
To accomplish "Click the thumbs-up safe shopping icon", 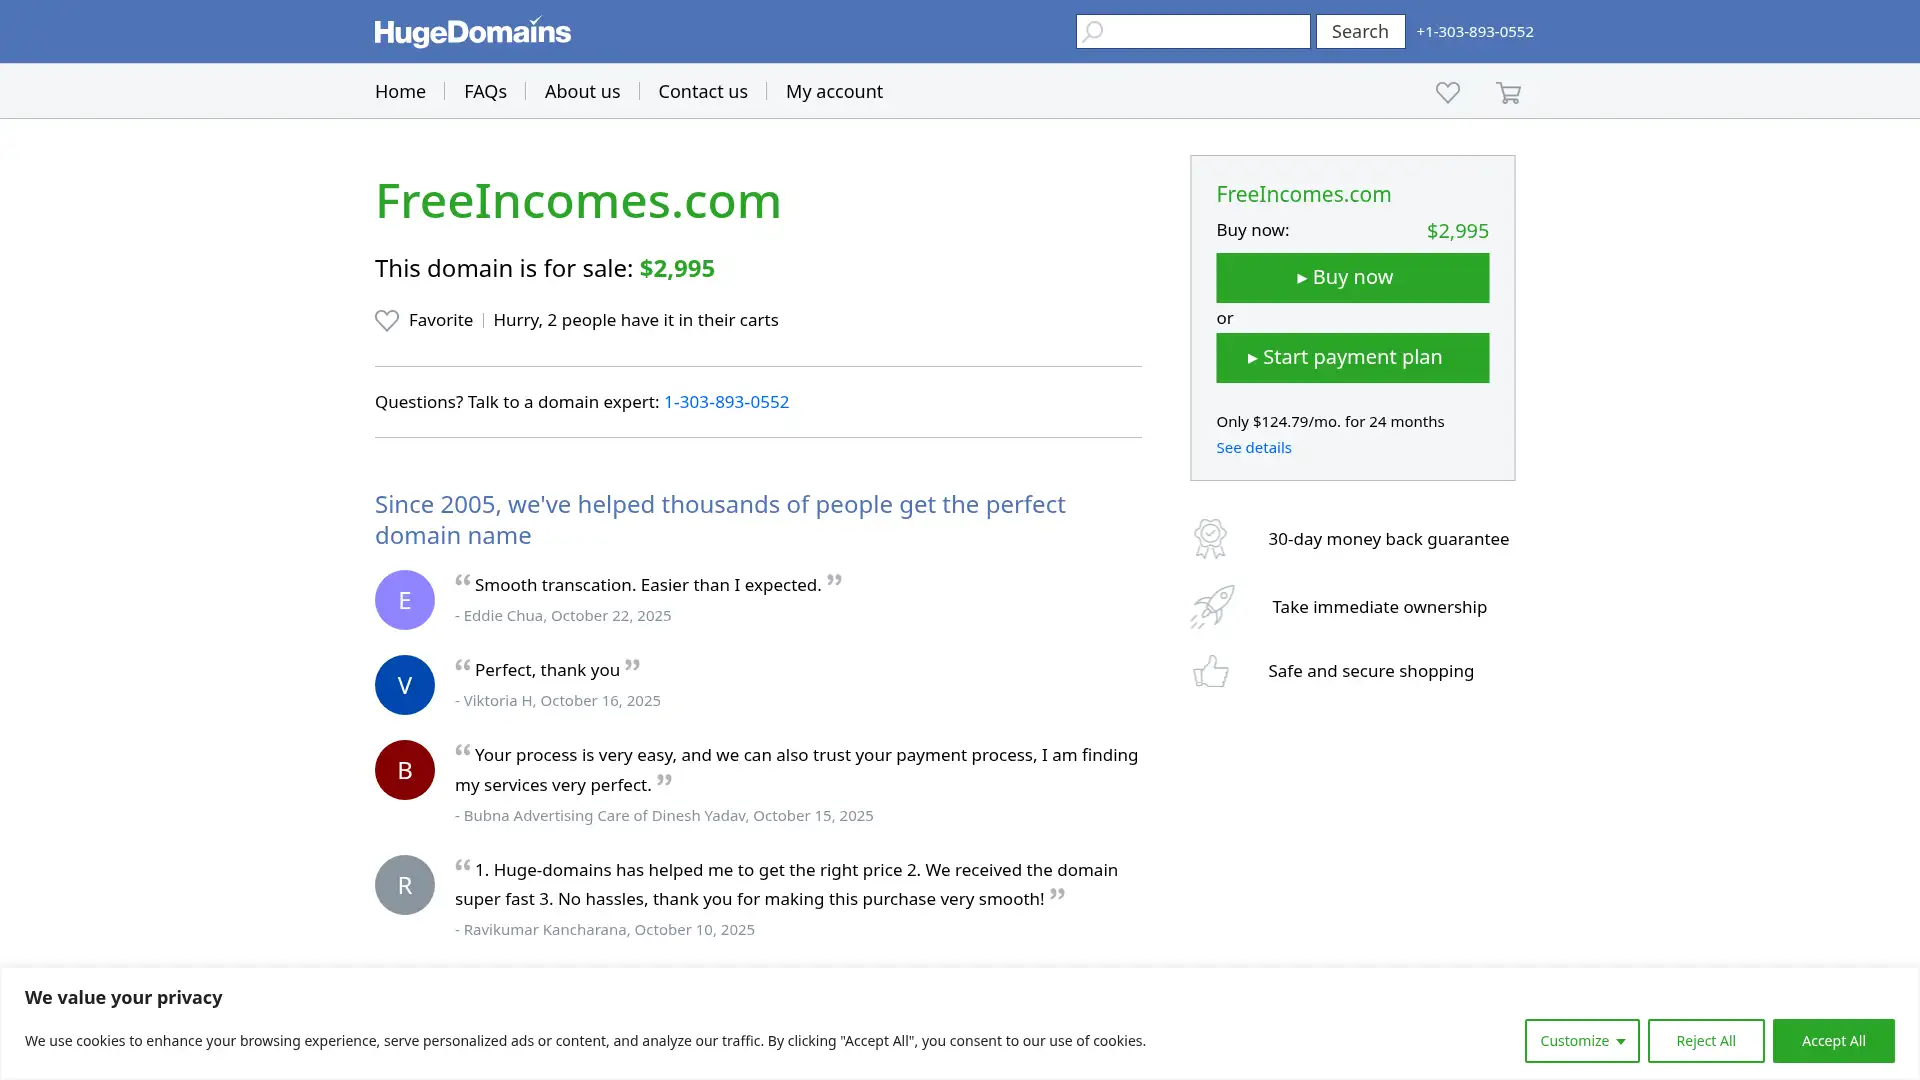I will click(x=1211, y=671).
